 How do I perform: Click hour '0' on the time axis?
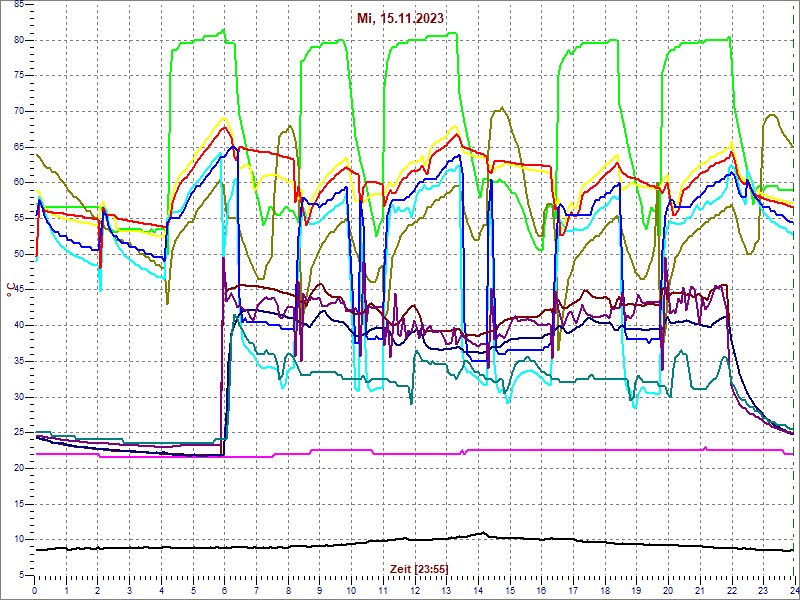35,589
